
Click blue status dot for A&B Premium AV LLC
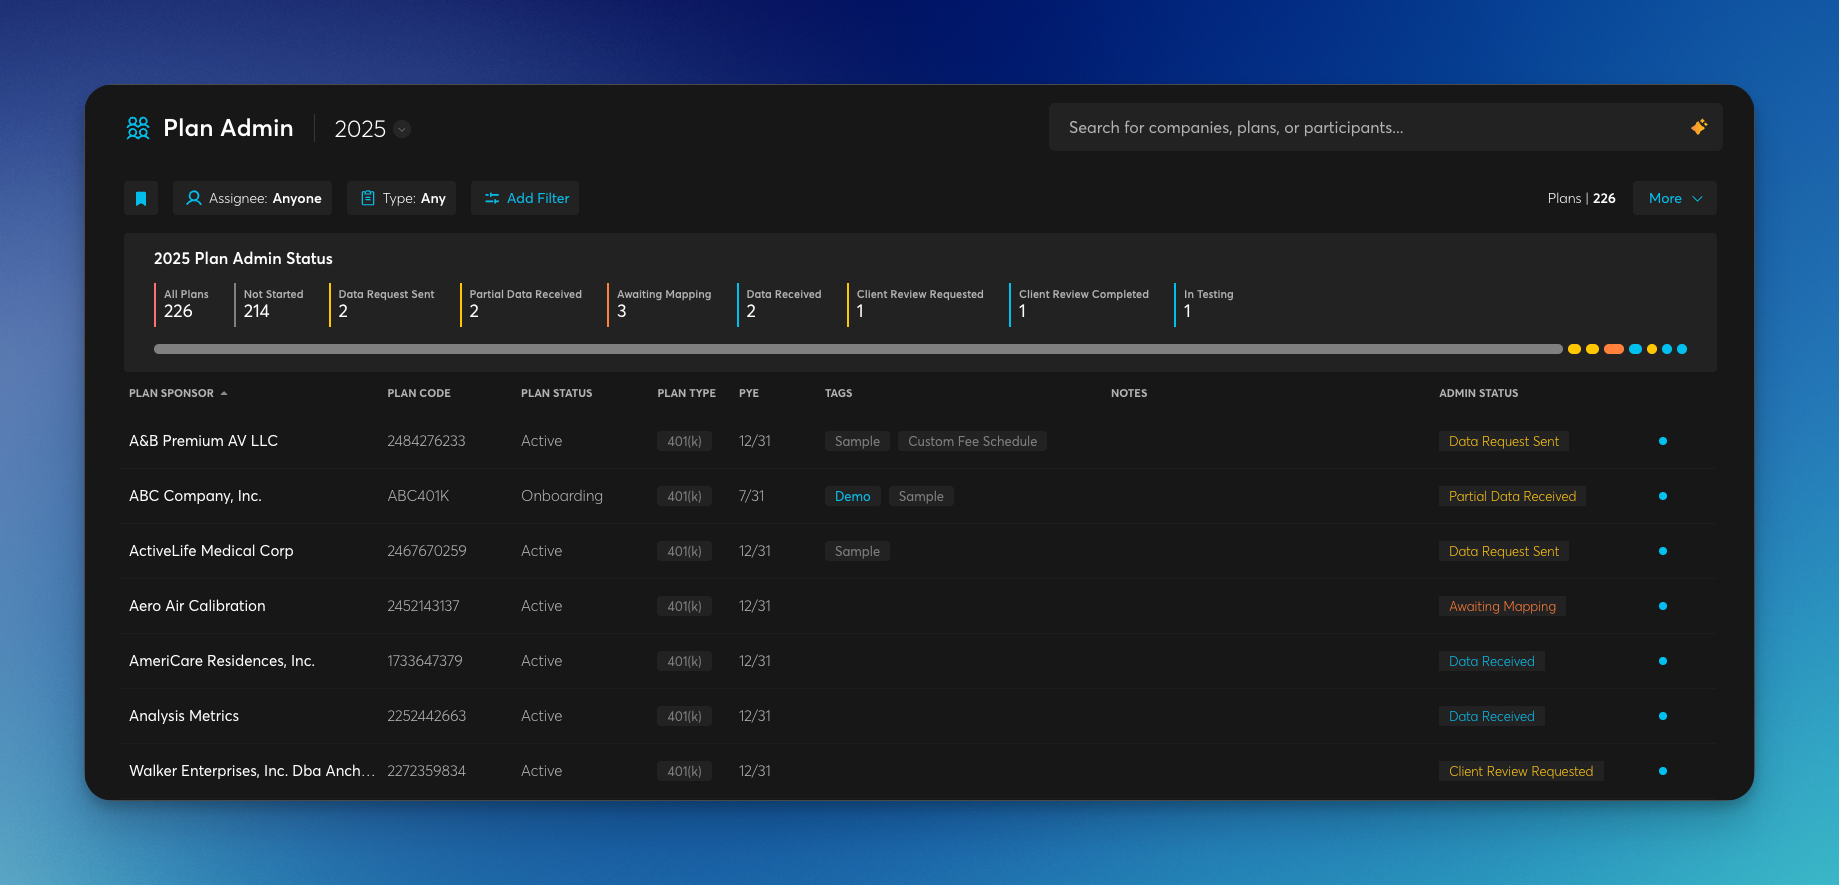pyautogui.click(x=1662, y=441)
